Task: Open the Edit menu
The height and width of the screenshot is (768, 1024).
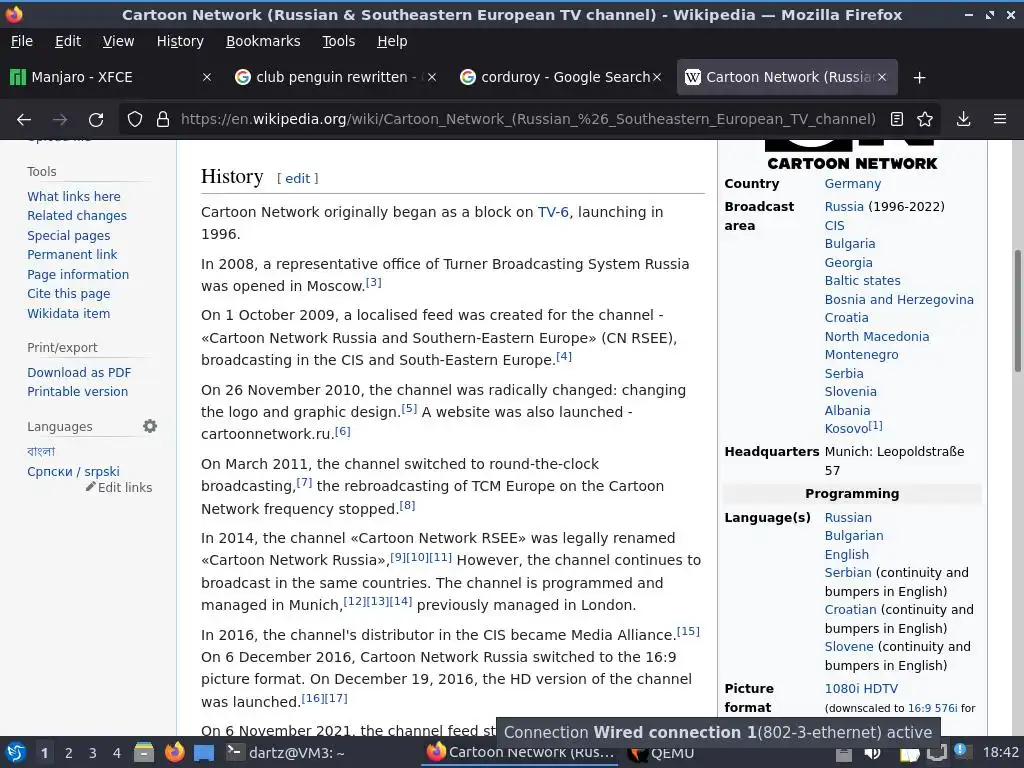Action: [x=68, y=41]
